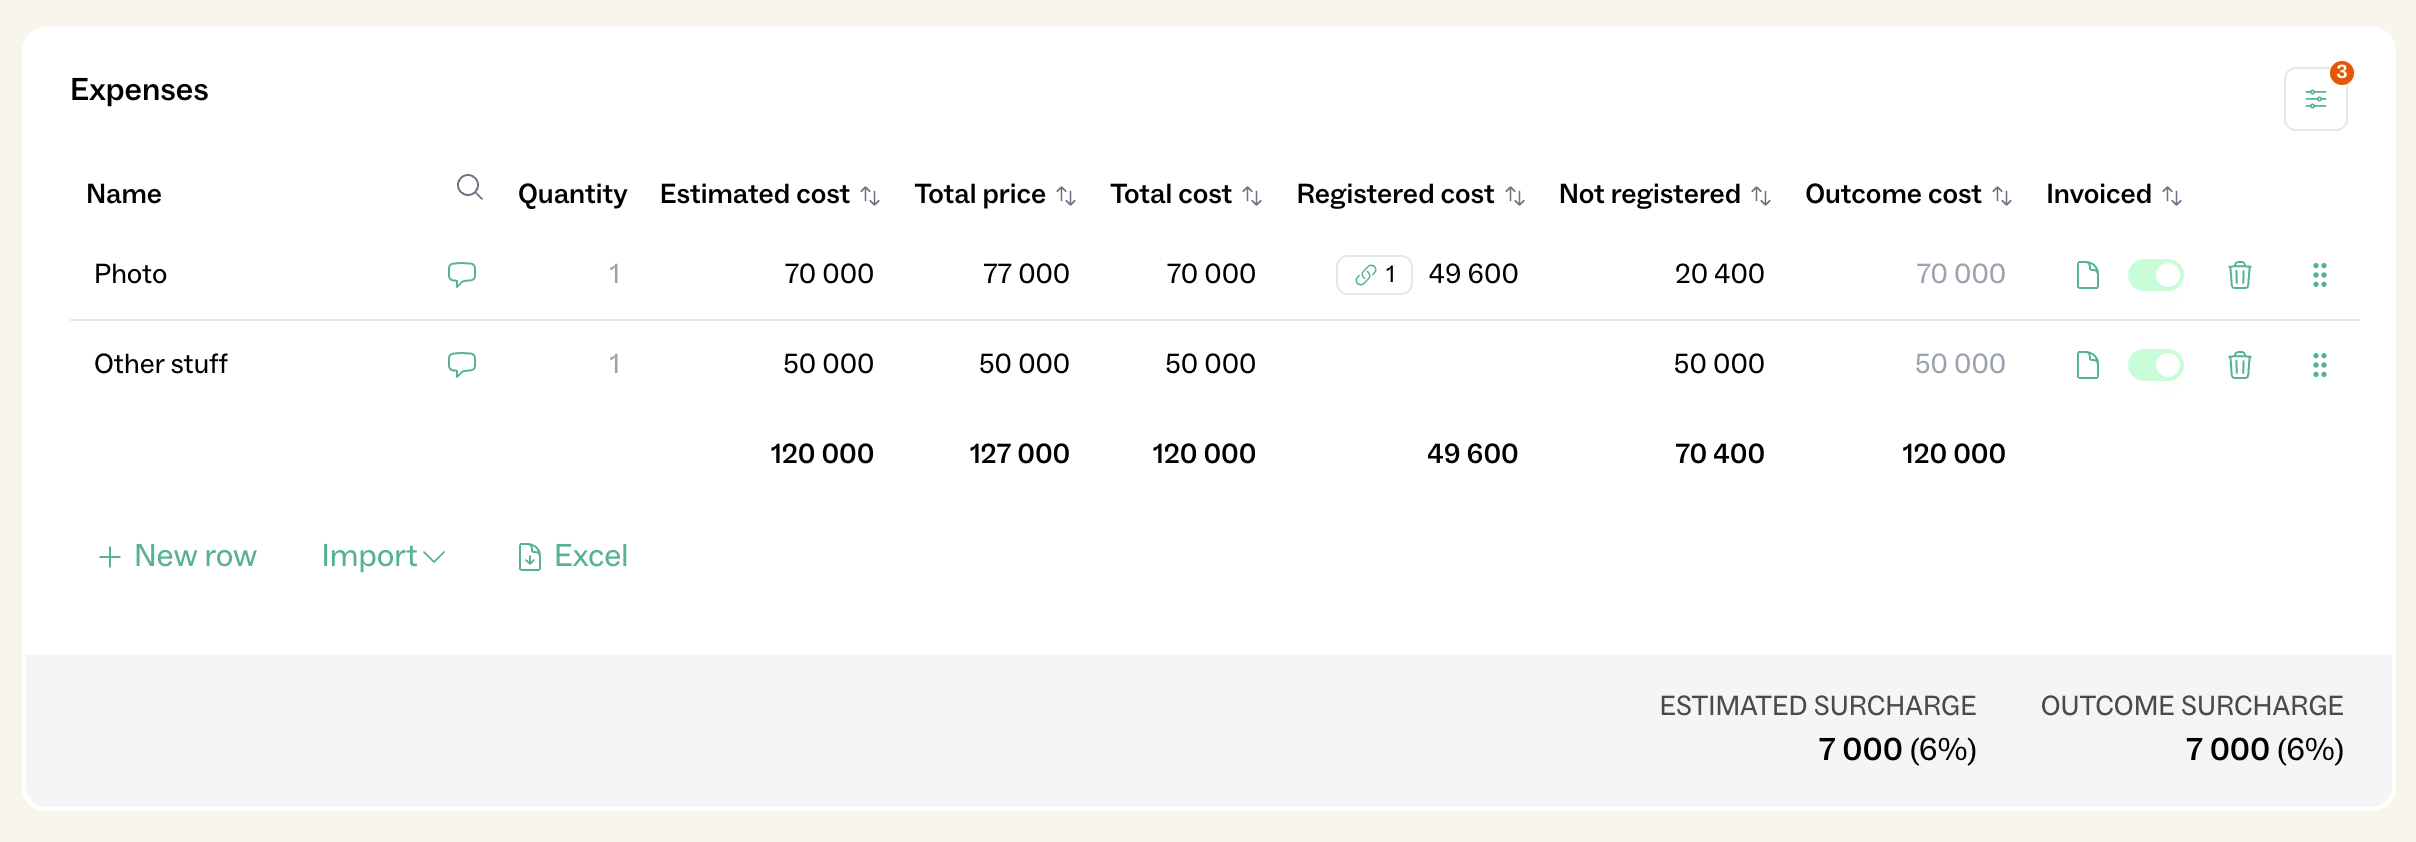Sort by Outcome cost column

pos(2001,196)
